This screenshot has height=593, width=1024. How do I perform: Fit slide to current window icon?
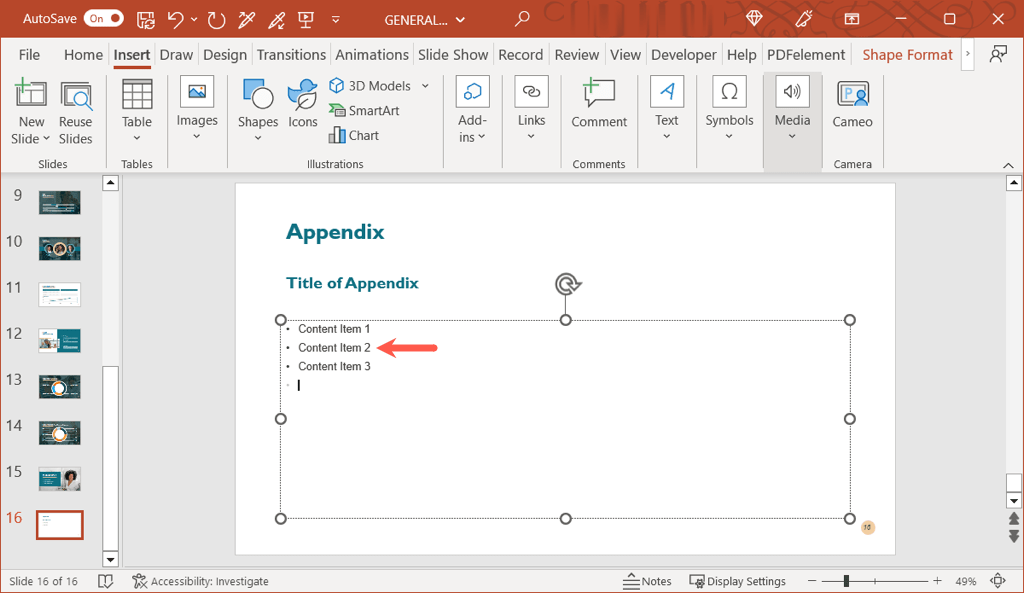coord(998,581)
